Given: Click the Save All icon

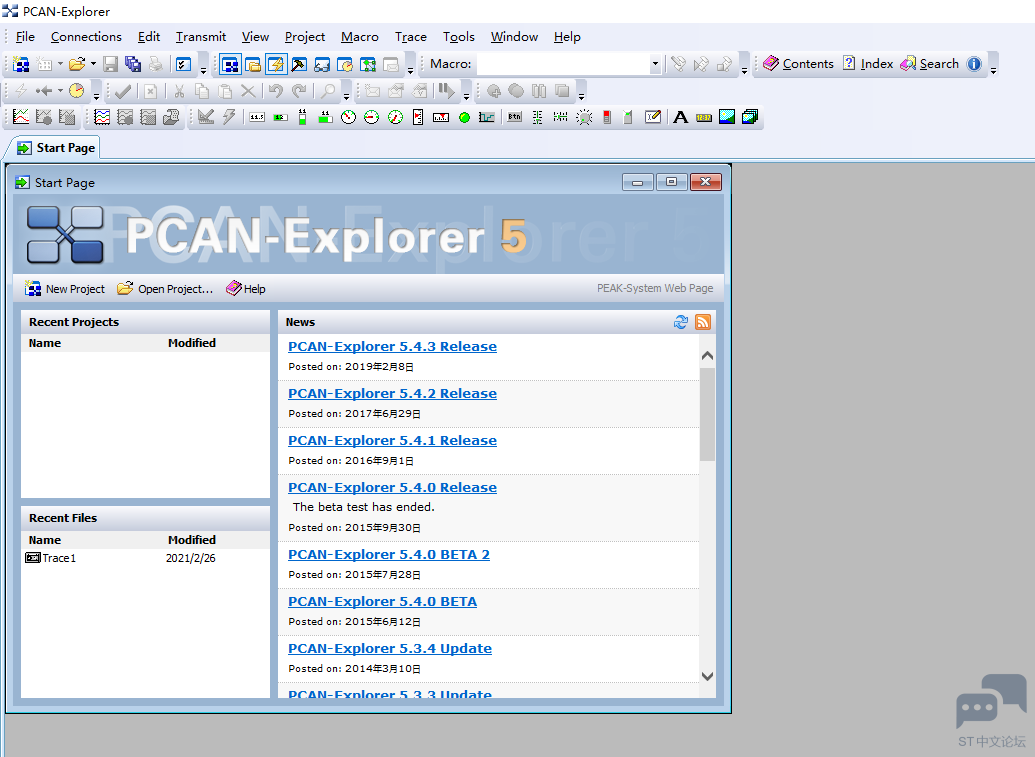Looking at the screenshot, I should (133, 64).
